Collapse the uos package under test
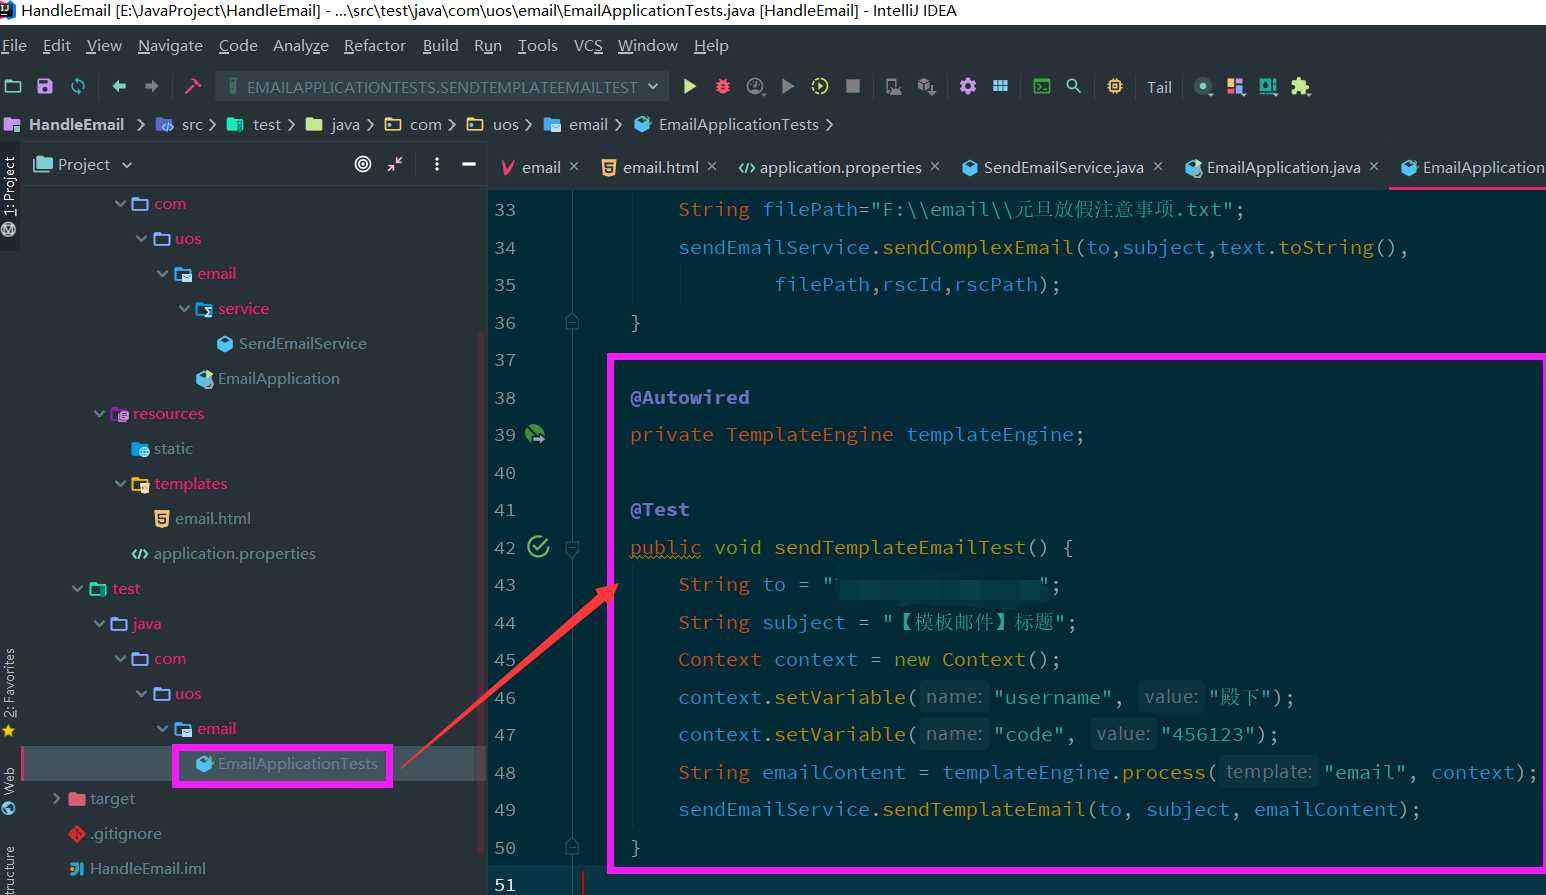 pos(141,693)
